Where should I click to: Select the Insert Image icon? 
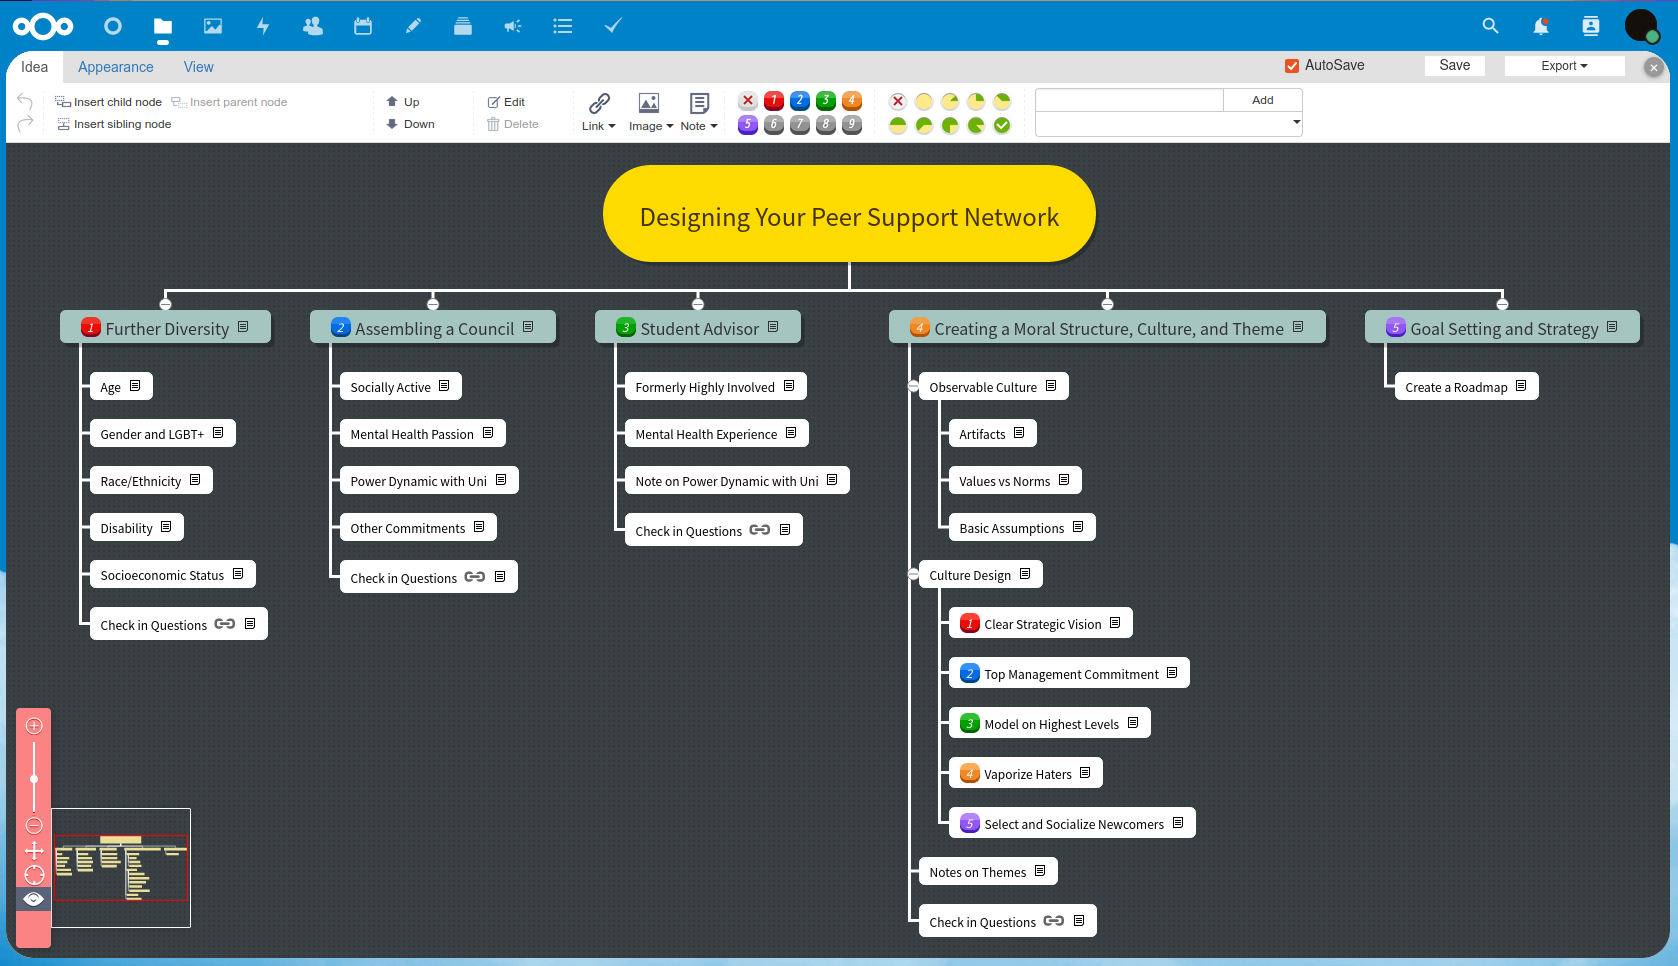(x=649, y=103)
